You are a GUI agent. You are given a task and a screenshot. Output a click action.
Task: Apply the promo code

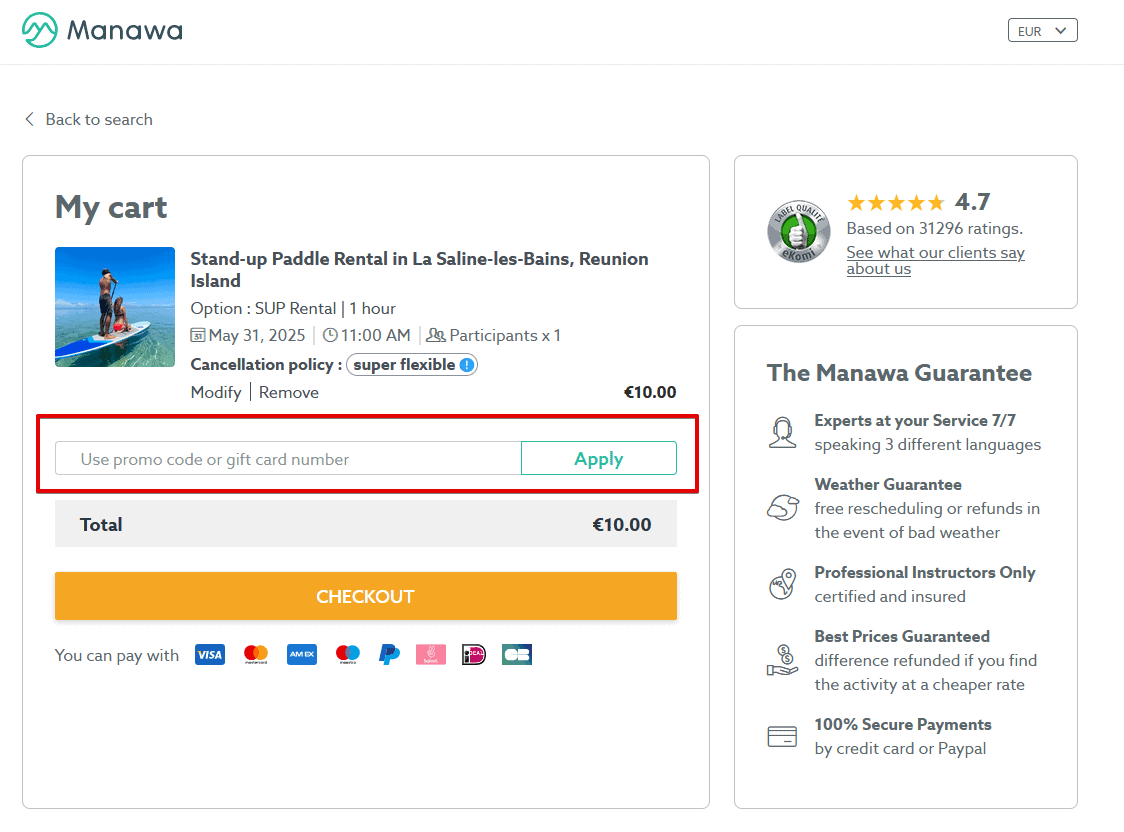pos(598,459)
